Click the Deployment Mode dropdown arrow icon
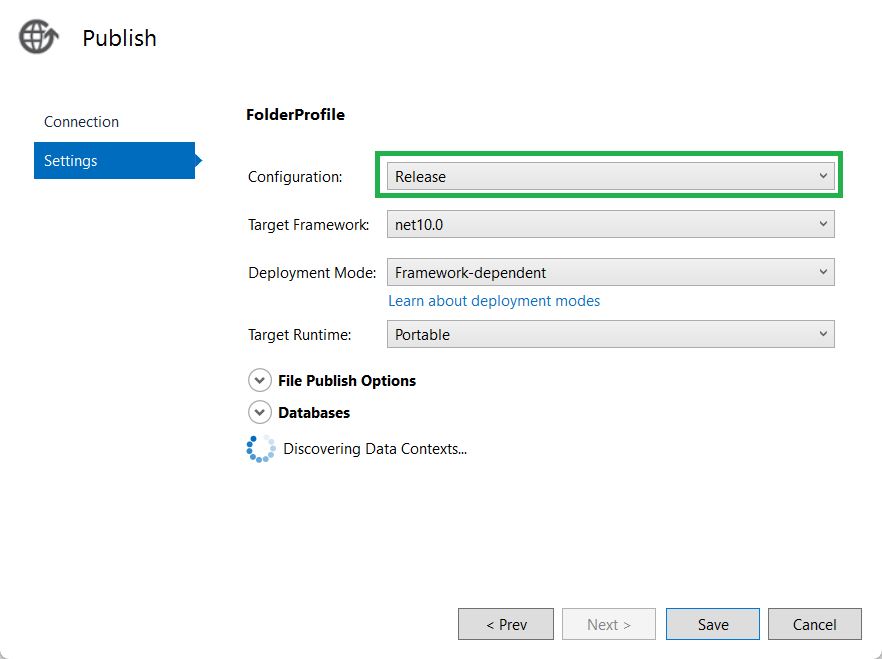Viewport: 882px width, 659px height. 823,272
